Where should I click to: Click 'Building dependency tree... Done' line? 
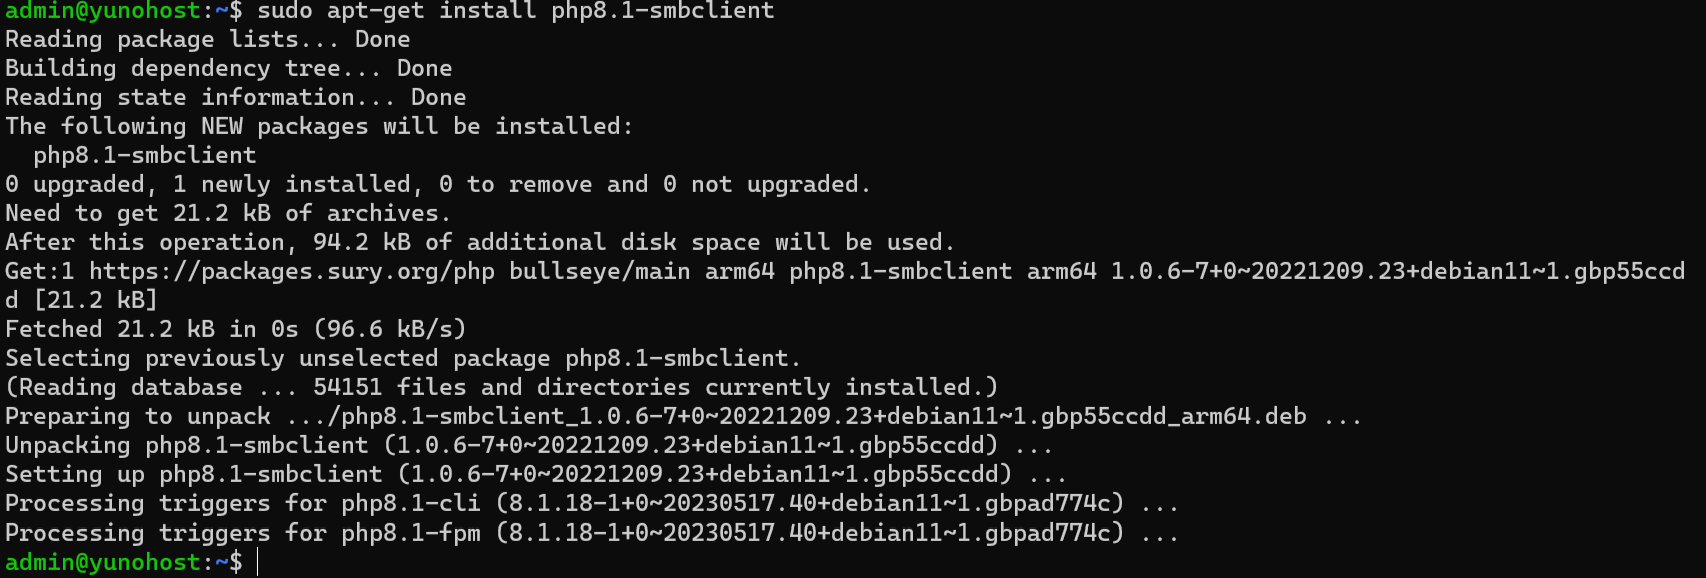click(x=229, y=68)
